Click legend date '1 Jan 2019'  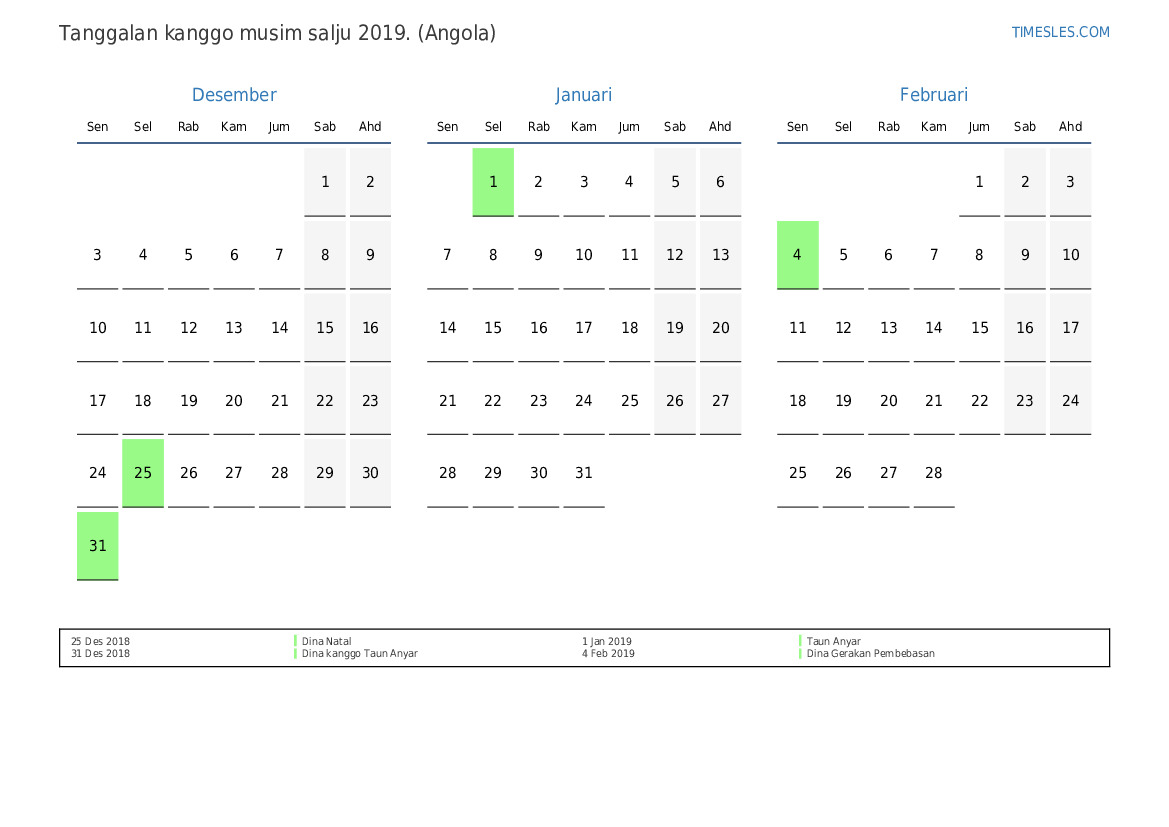607,641
